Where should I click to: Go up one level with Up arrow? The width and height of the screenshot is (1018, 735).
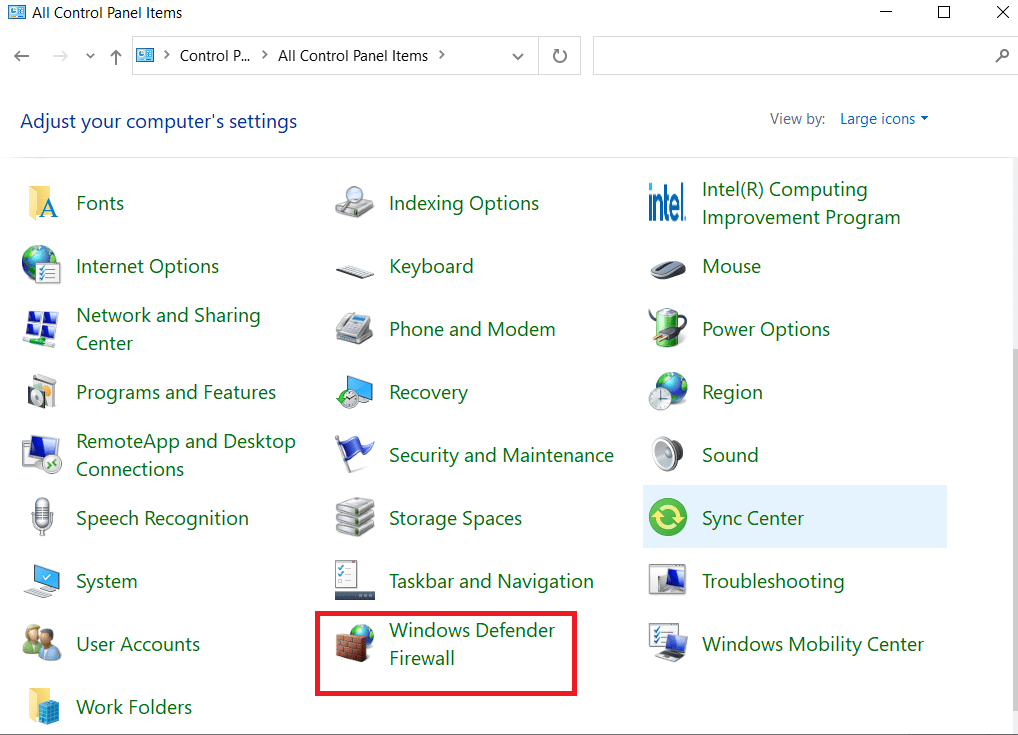[116, 56]
